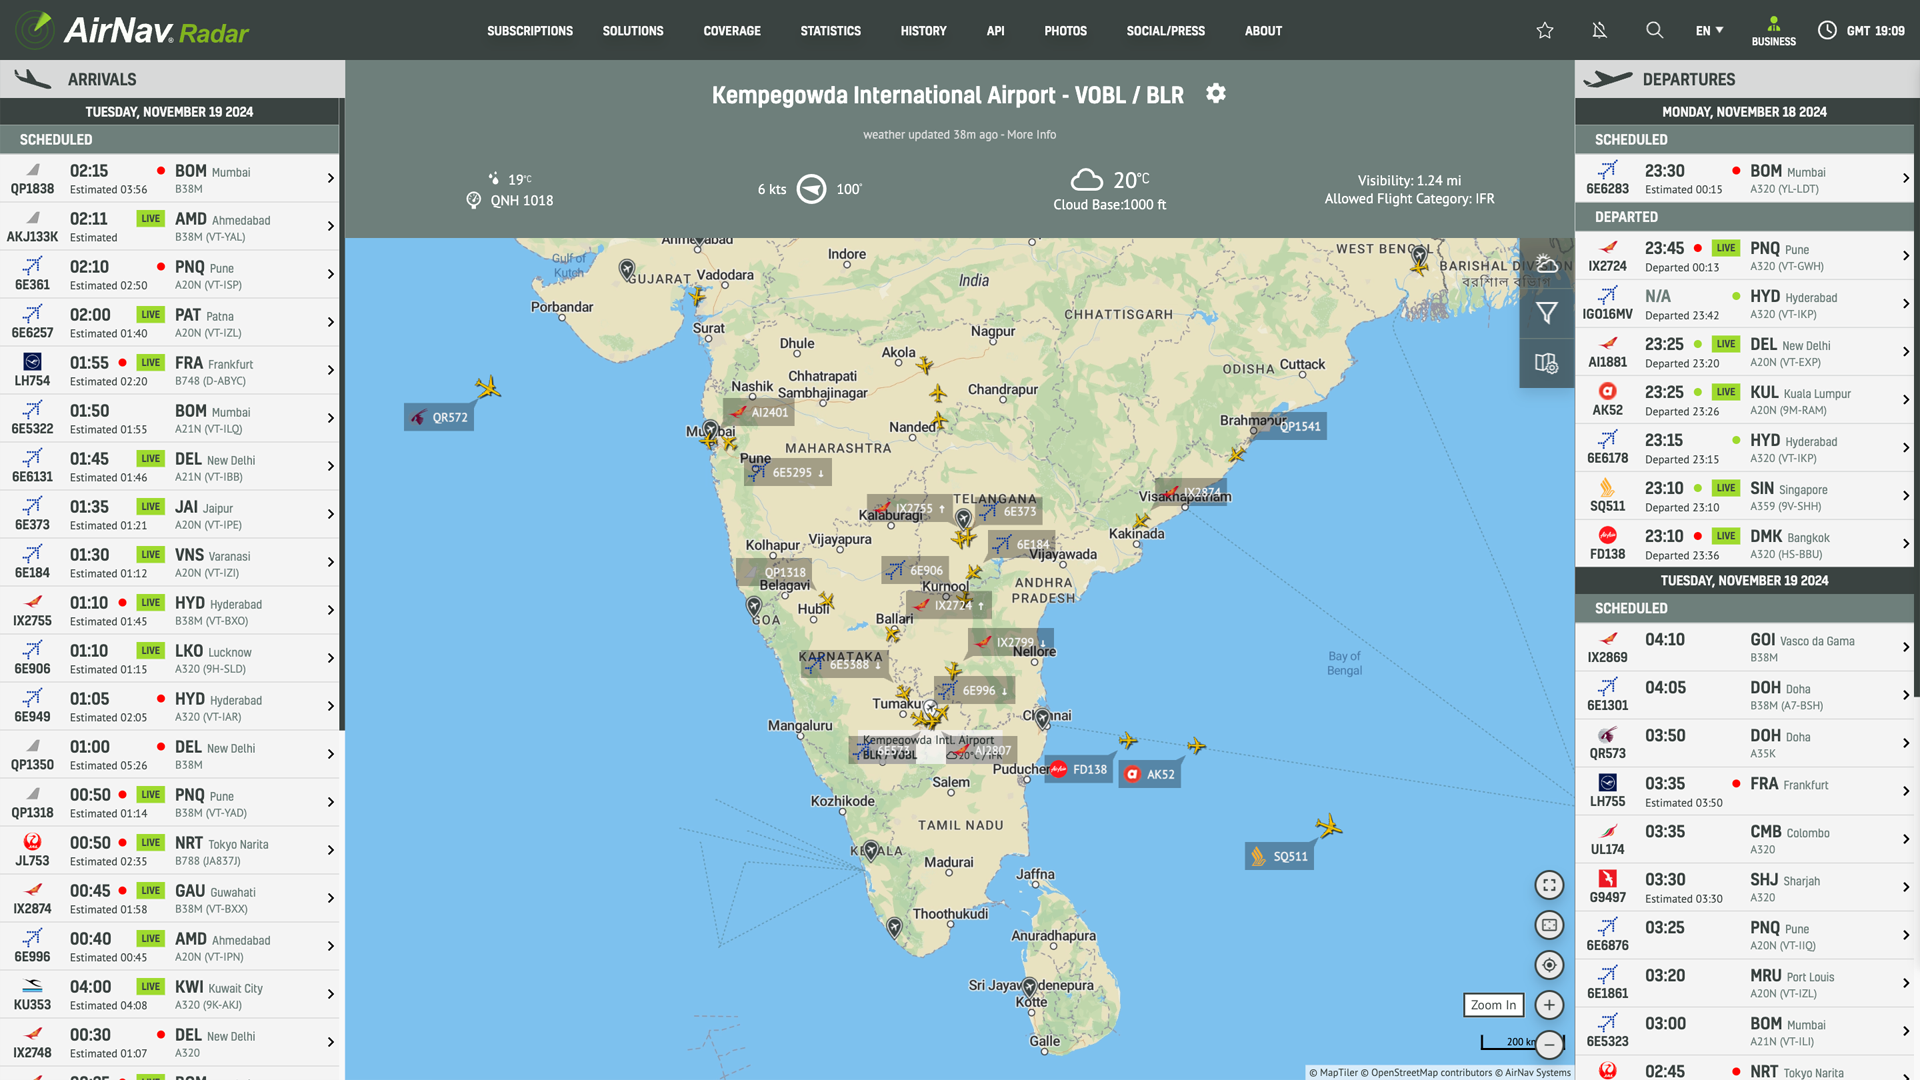The image size is (1920, 1080).
Task: Expand QP1838 arrival from Mumbai
Action: [x=170, y=178]
